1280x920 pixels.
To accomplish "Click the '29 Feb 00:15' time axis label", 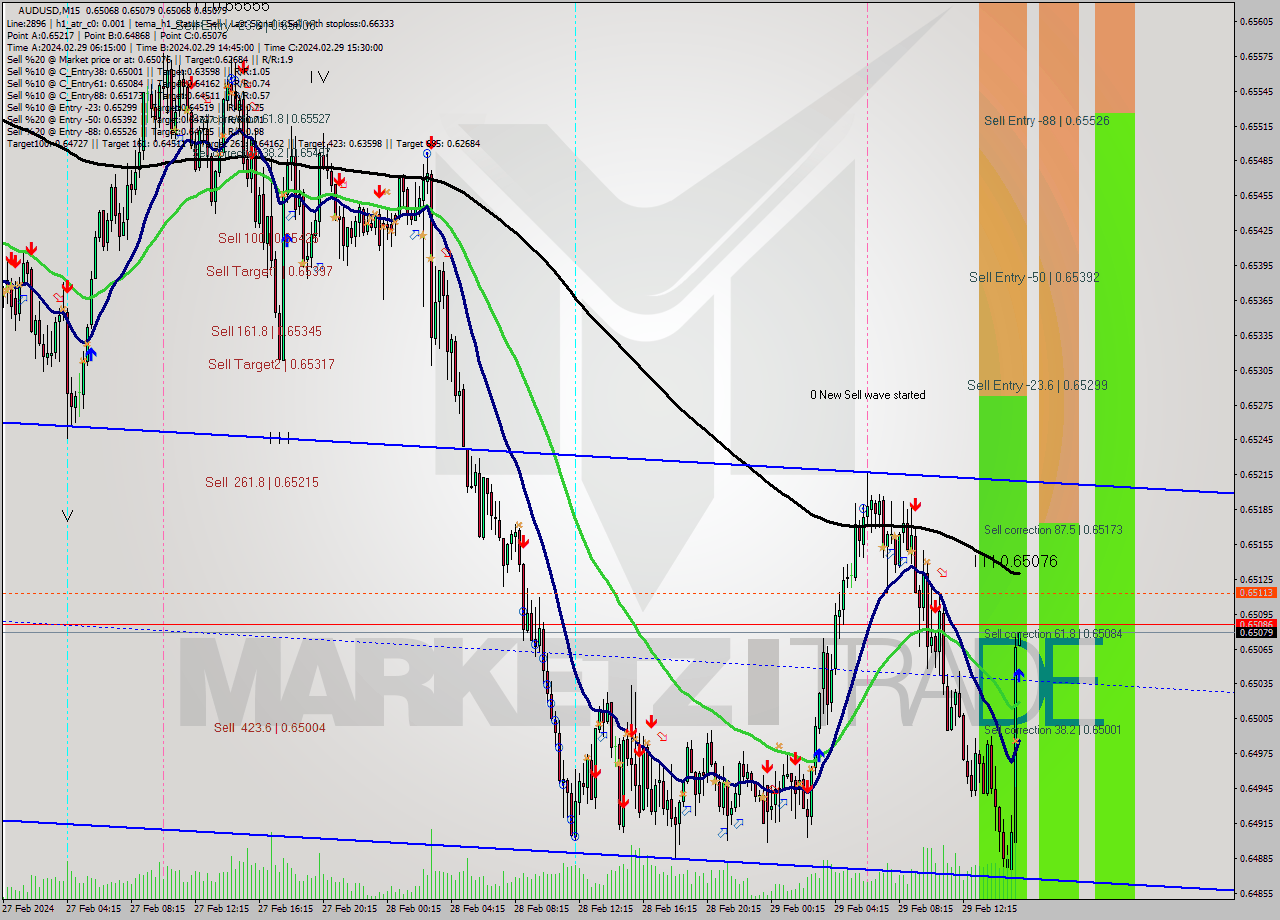I will (x=798, y=910).
